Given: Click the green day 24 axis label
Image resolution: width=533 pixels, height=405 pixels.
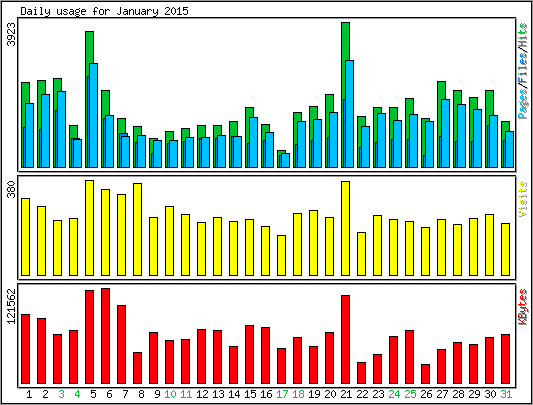Looking at the screenshot, I should (x=394, y=394).
